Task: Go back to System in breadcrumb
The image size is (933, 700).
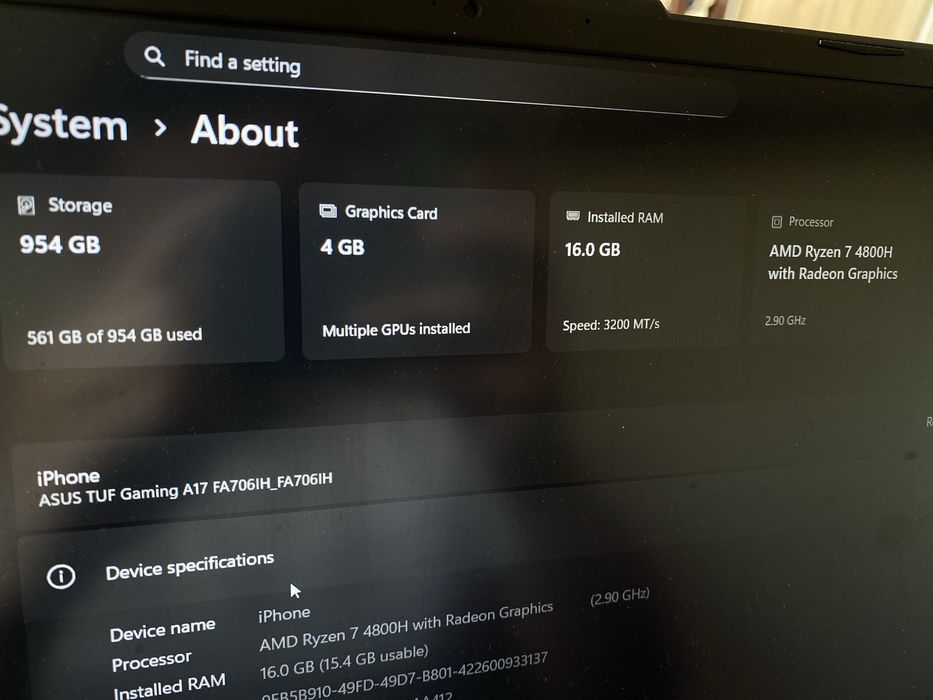Action: [x=63, y=124]
